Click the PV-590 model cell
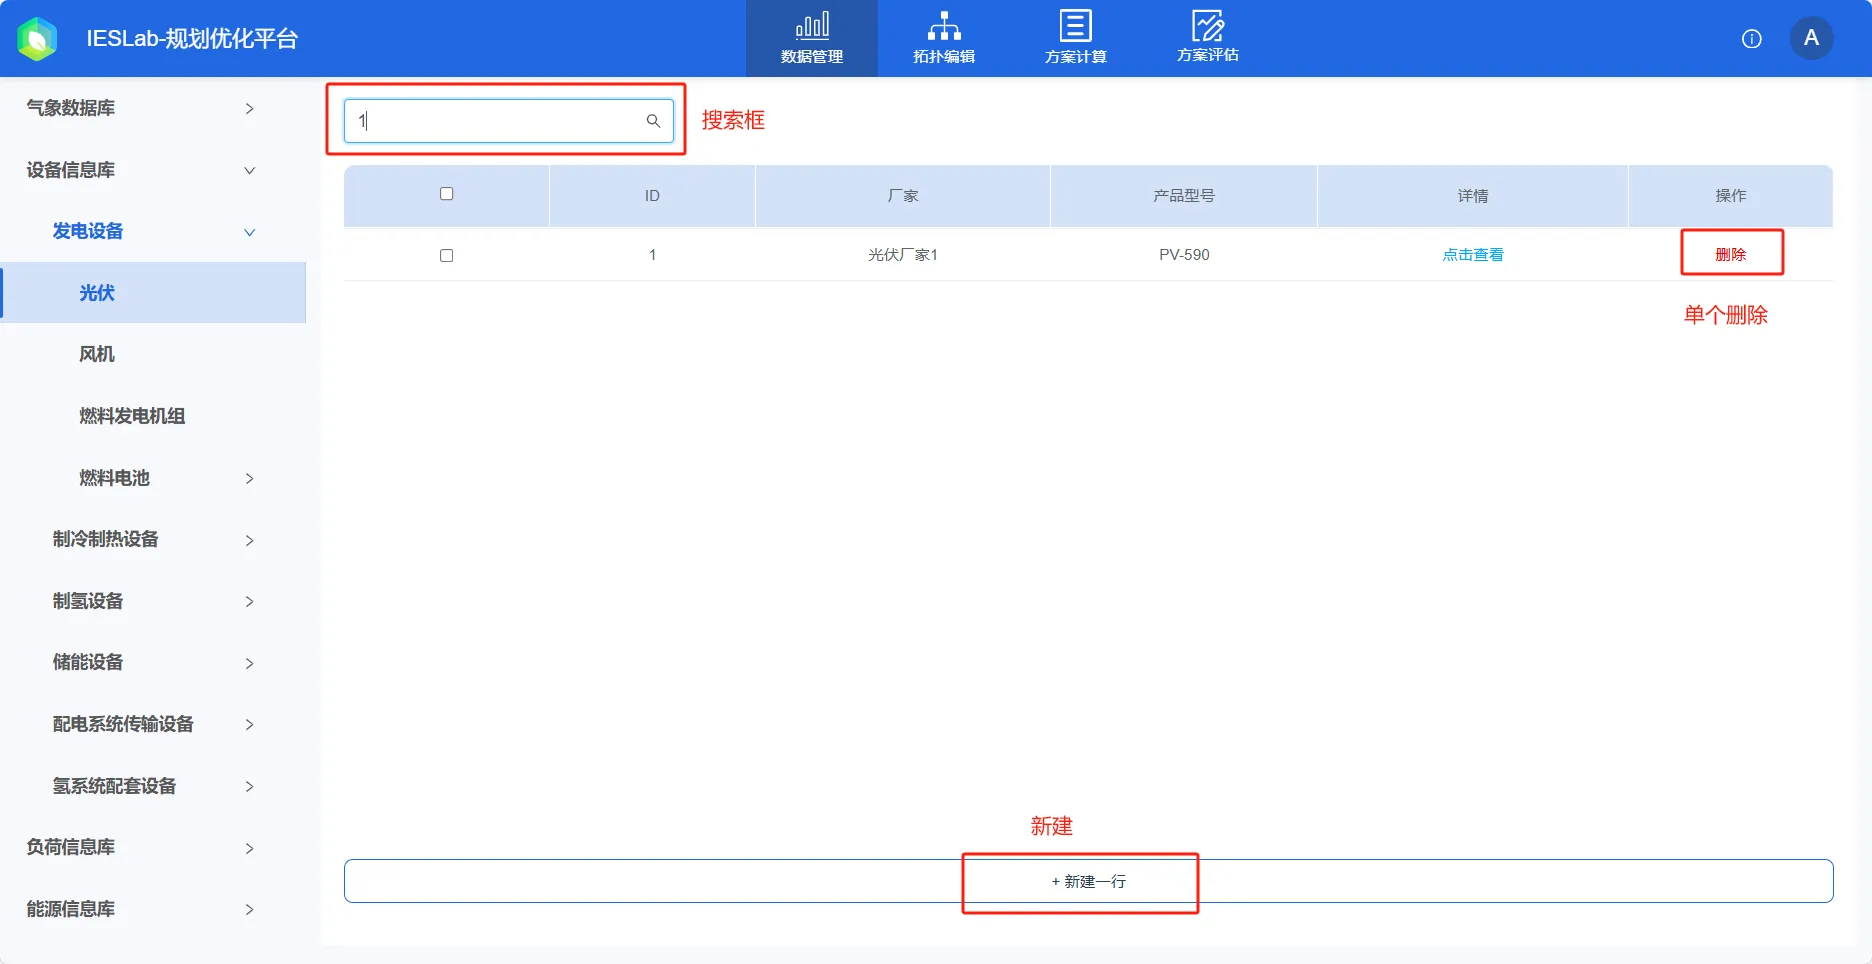The height and width of the screenshot is (964, 1872). (x=1184, y=255)
